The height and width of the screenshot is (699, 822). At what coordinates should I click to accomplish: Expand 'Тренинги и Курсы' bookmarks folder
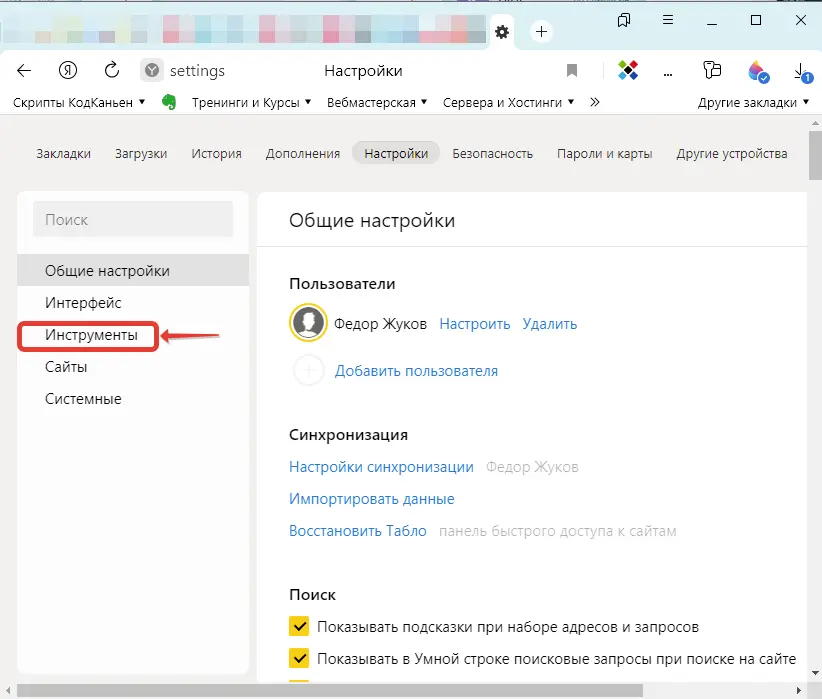251,102
